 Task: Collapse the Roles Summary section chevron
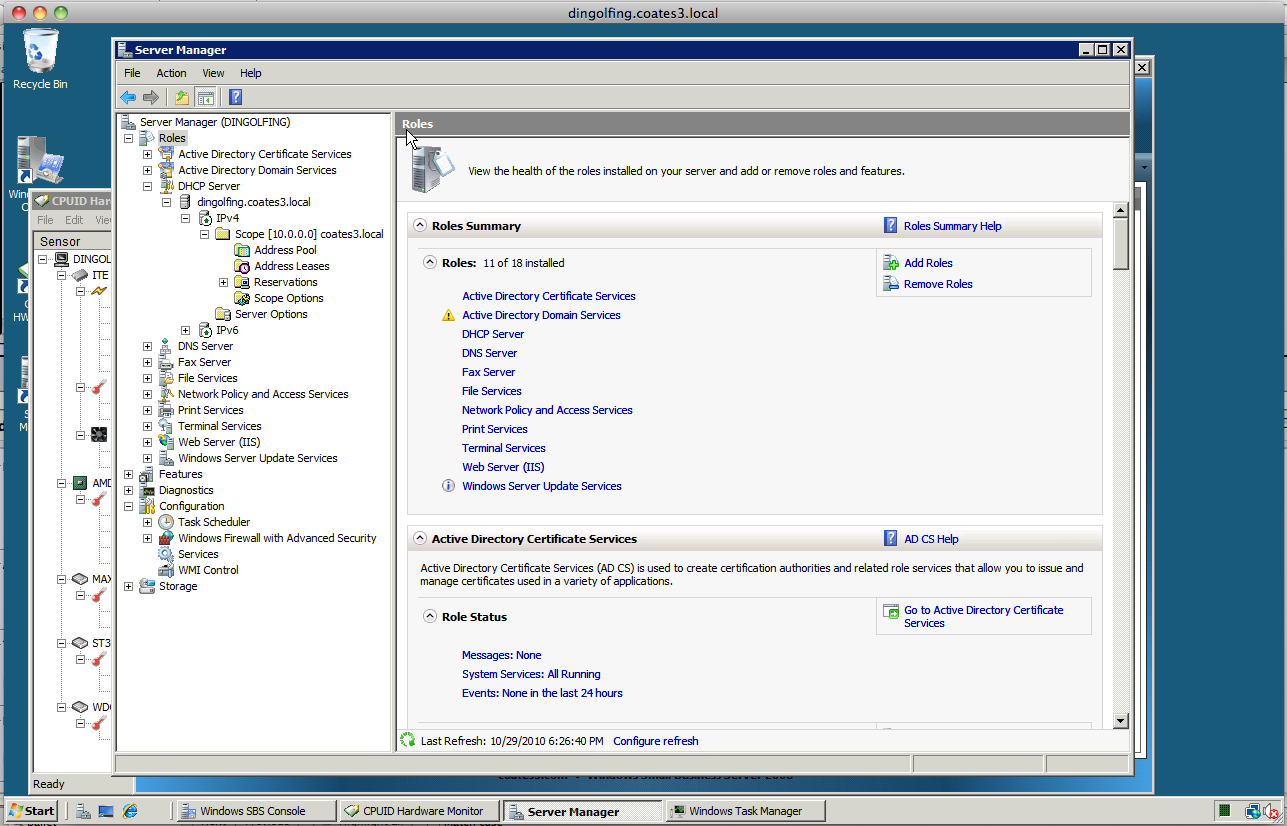[x=419, y=226]
